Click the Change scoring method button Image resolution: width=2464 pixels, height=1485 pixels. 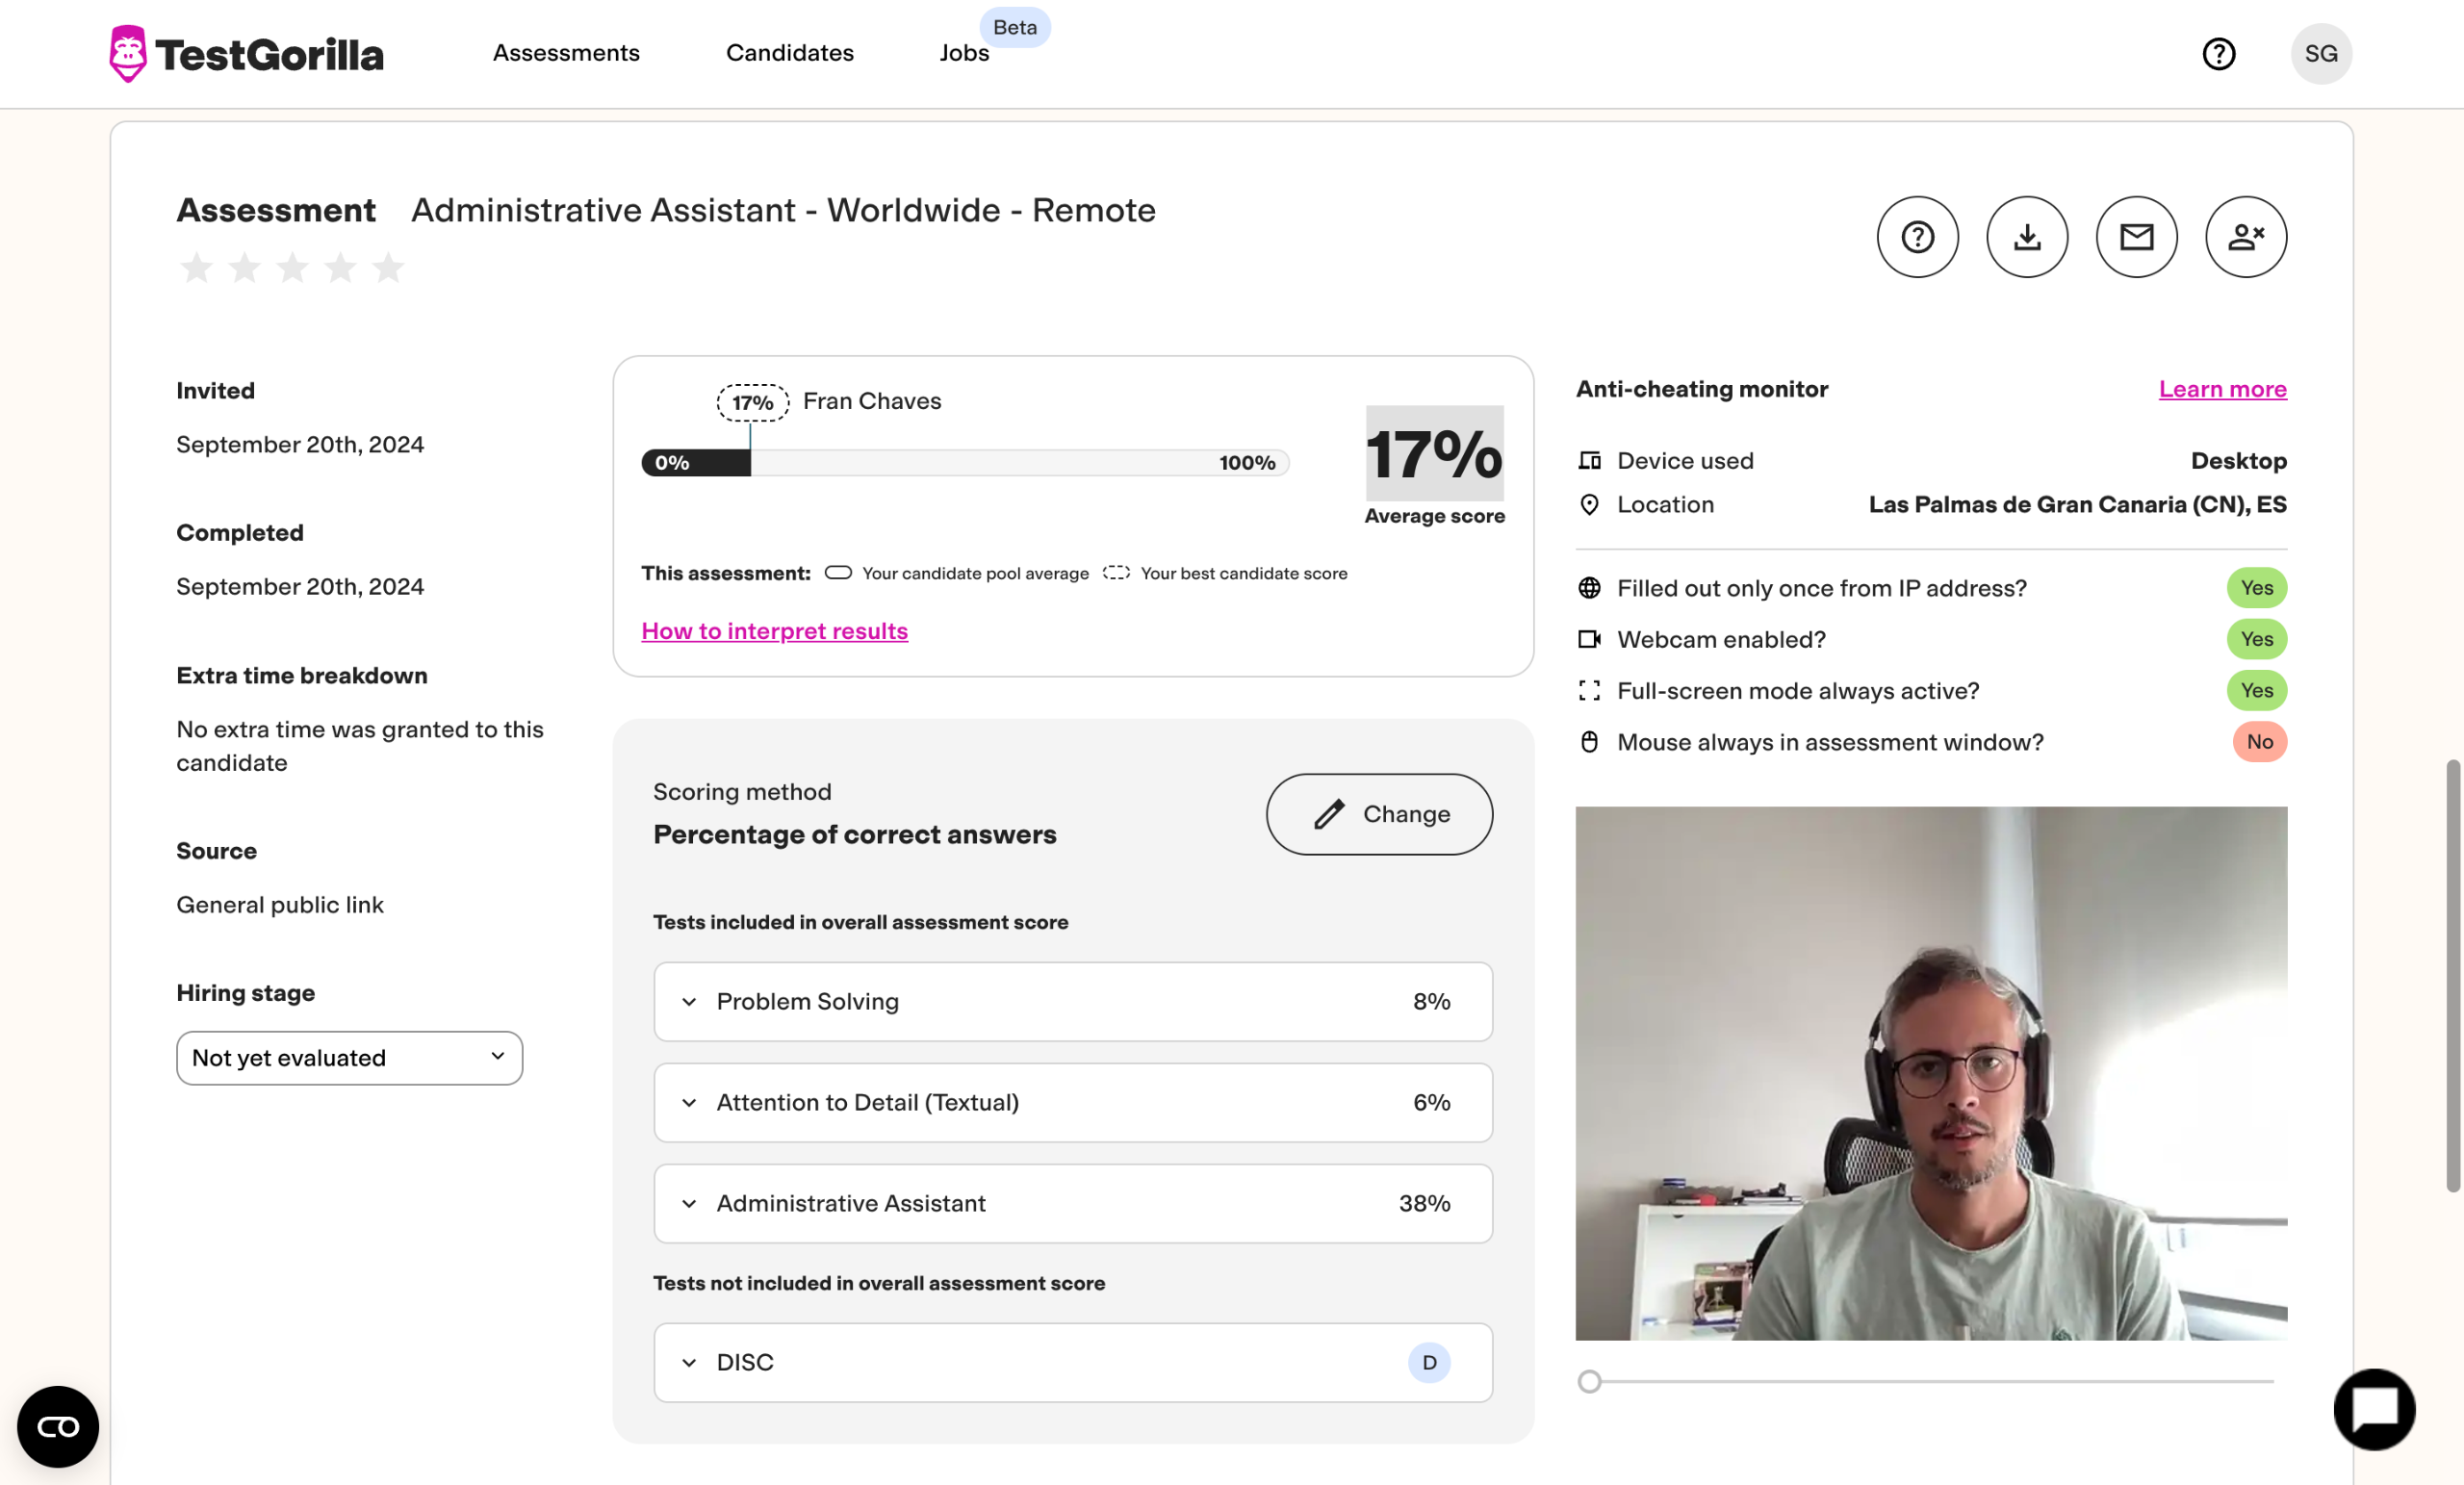[x=1379, y=814]
